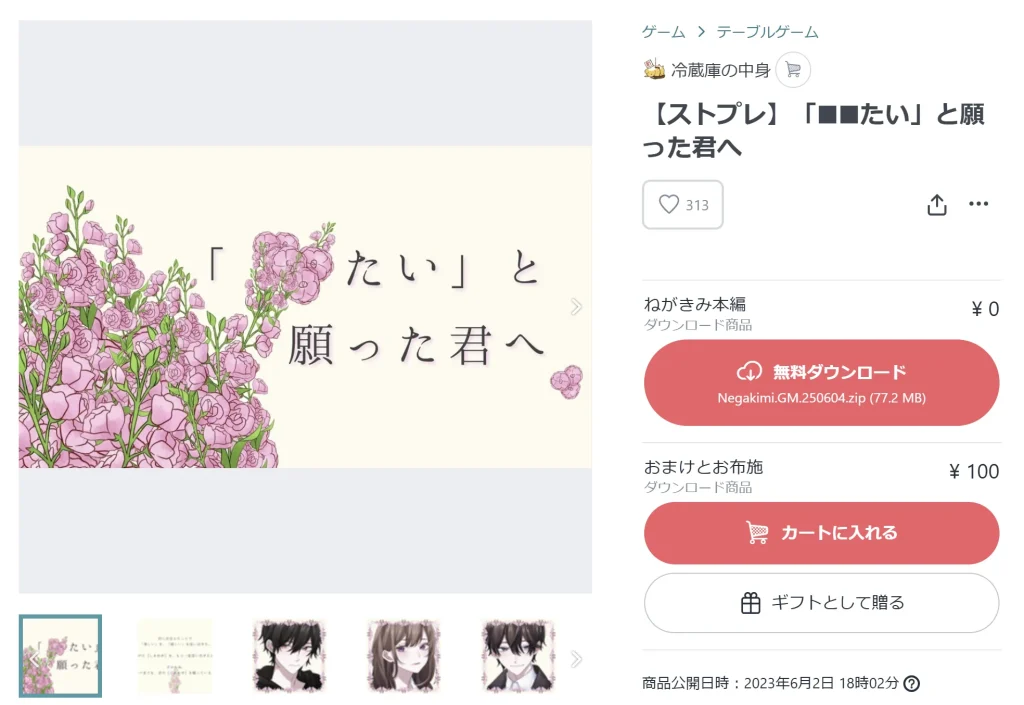
Task: Click the help question mark next to publication date
Action: click(x=912, y=683)
